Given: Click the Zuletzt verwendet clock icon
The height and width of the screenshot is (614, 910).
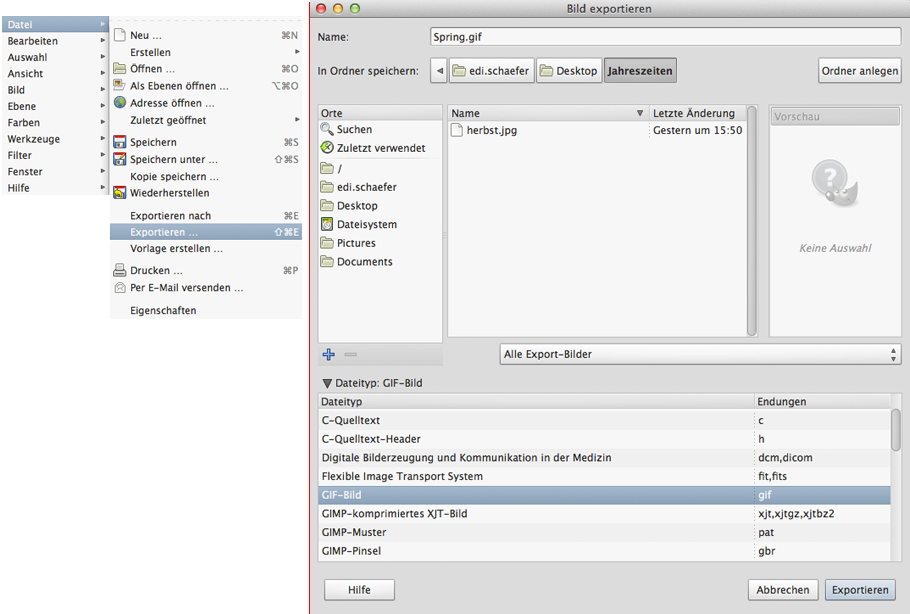Looking at the screenshot, I should tap(327, 148).
